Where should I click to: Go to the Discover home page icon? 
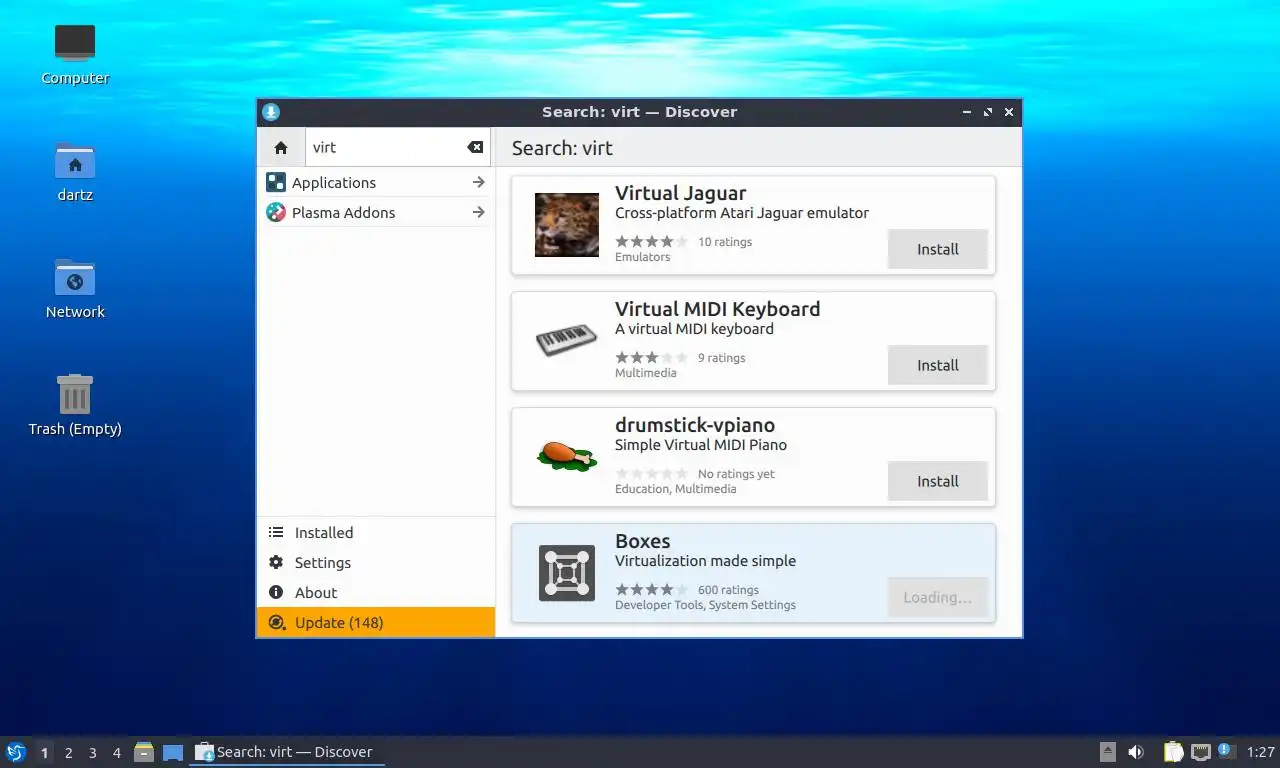[281, 147]
